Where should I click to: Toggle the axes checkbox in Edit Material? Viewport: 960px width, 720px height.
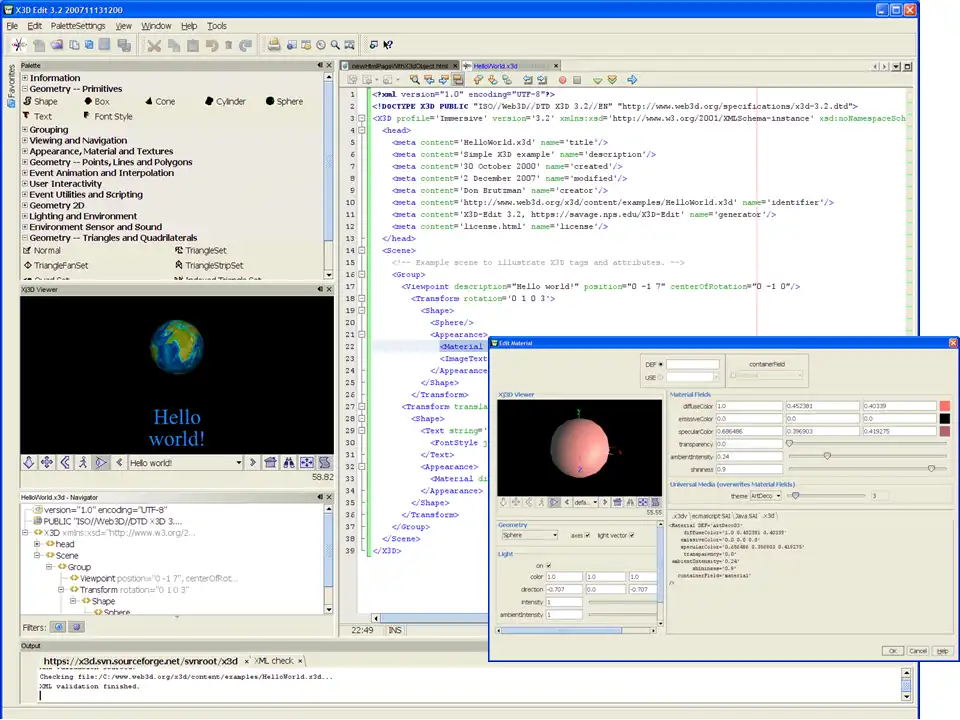click(x=587, y=535)
